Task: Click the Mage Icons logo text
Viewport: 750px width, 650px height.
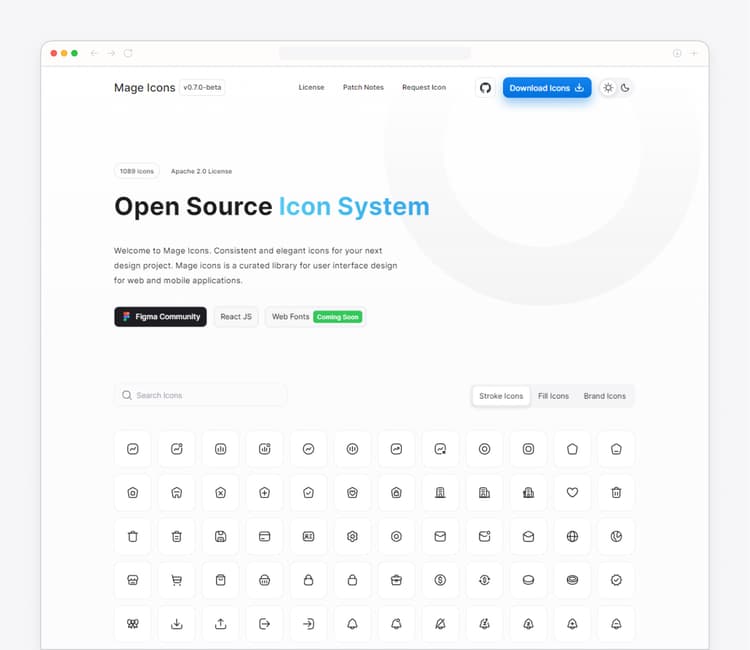Action: pyautogui.click(x=144, y=88)
